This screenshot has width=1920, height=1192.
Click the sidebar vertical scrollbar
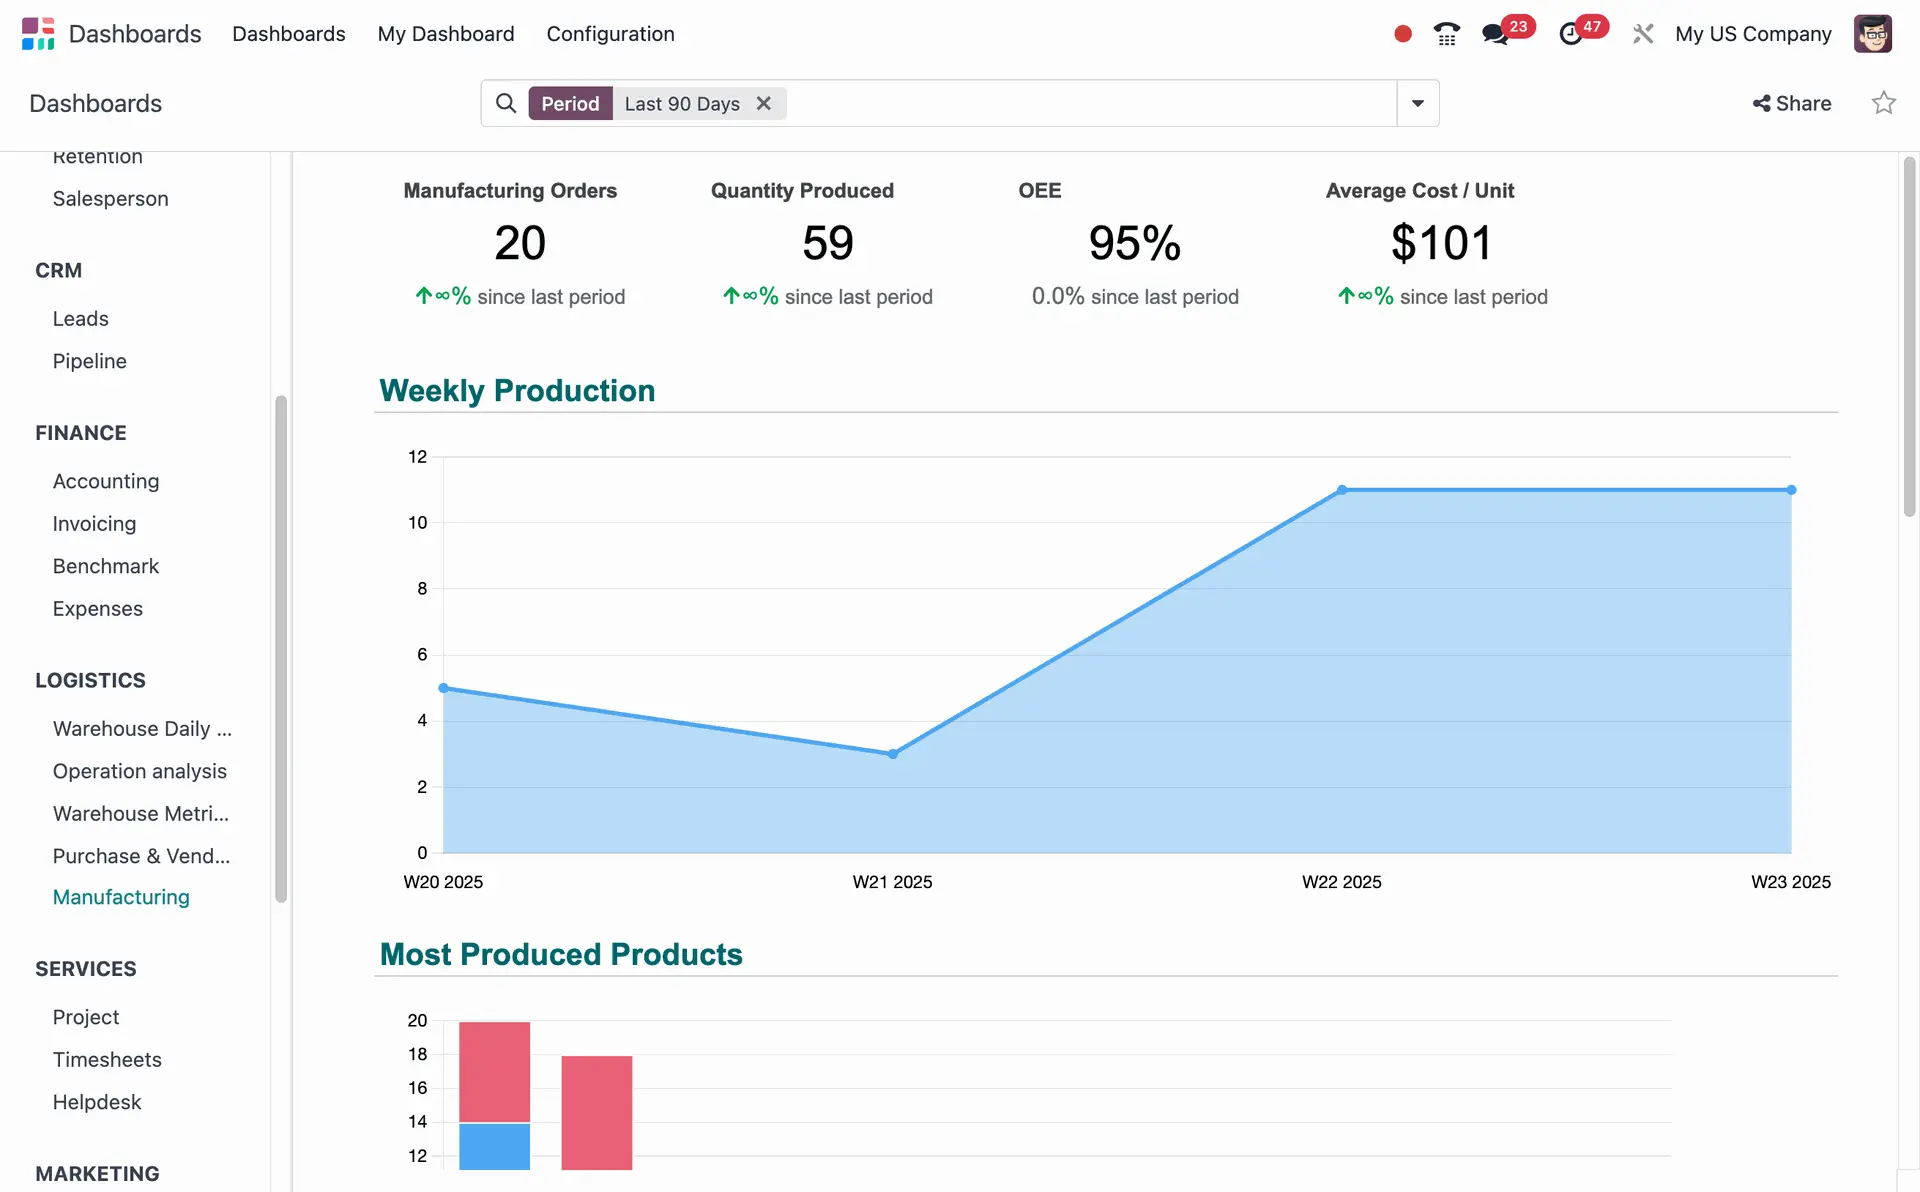pos(281,650)
